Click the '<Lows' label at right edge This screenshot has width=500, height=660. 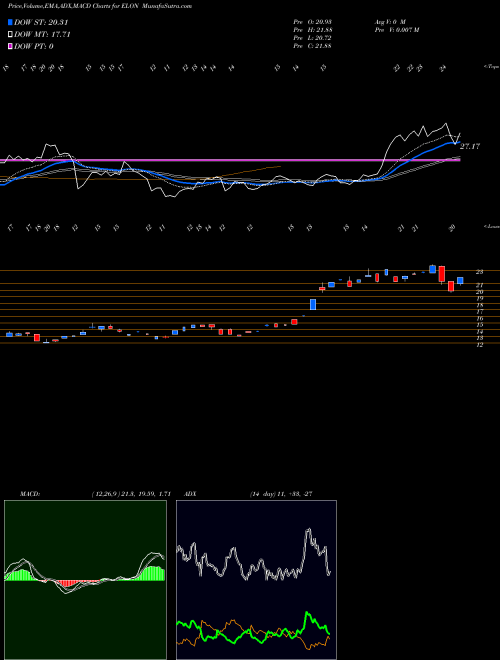pos(491,226)
